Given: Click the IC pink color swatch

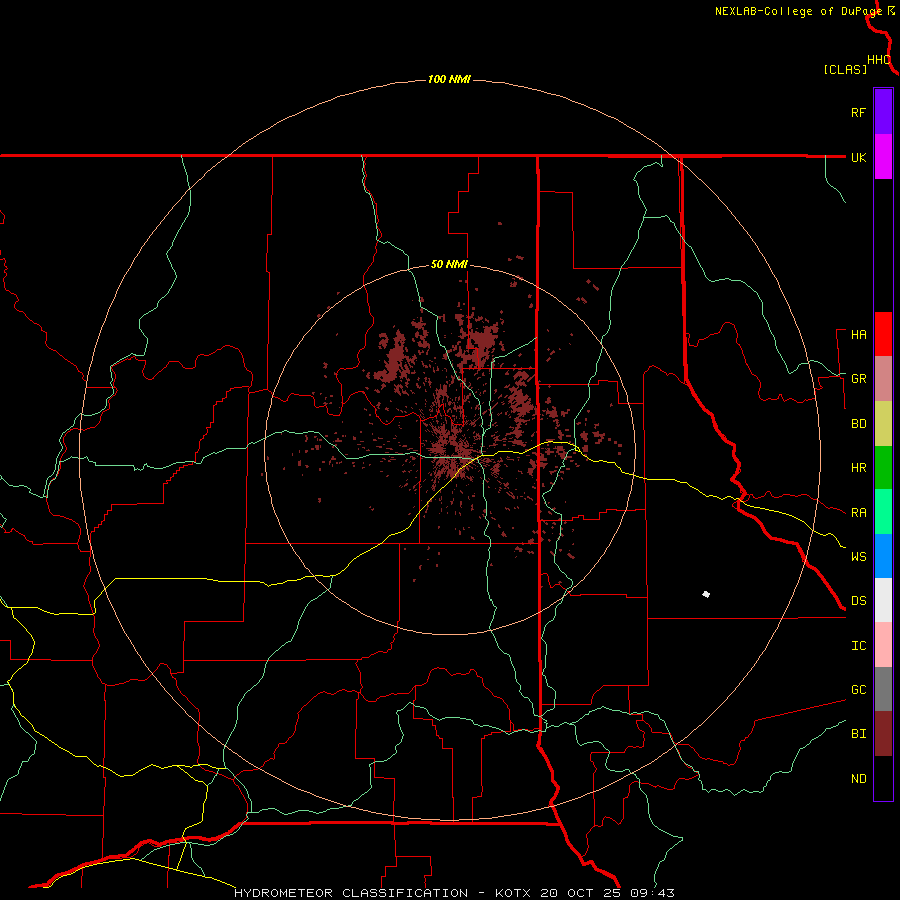Looking at the screenshot, I should point(883,645).
